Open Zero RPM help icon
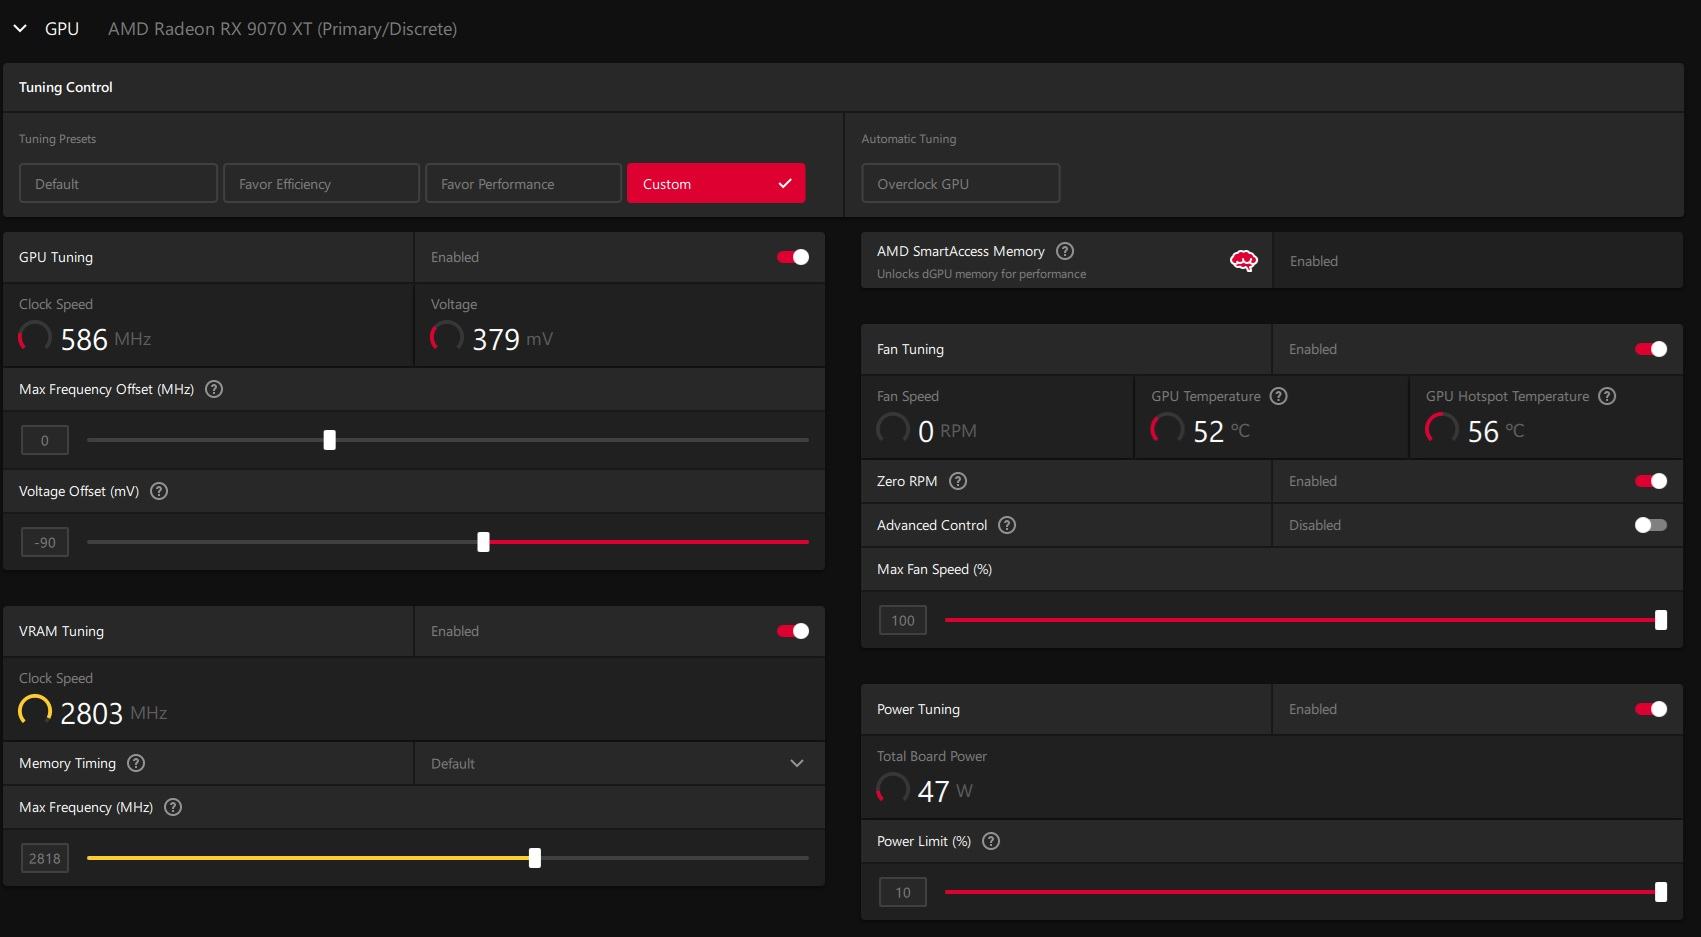Screen dimensions: 1701x937 (958, 481)
